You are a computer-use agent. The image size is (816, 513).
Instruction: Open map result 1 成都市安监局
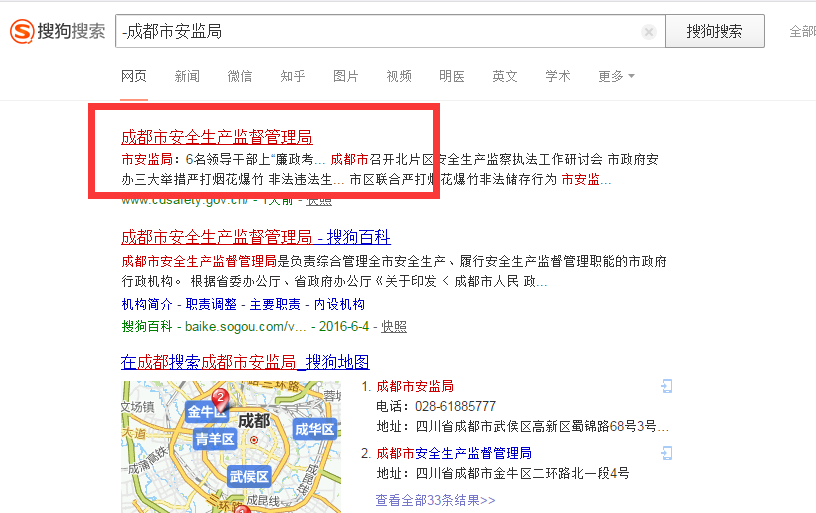415,386
